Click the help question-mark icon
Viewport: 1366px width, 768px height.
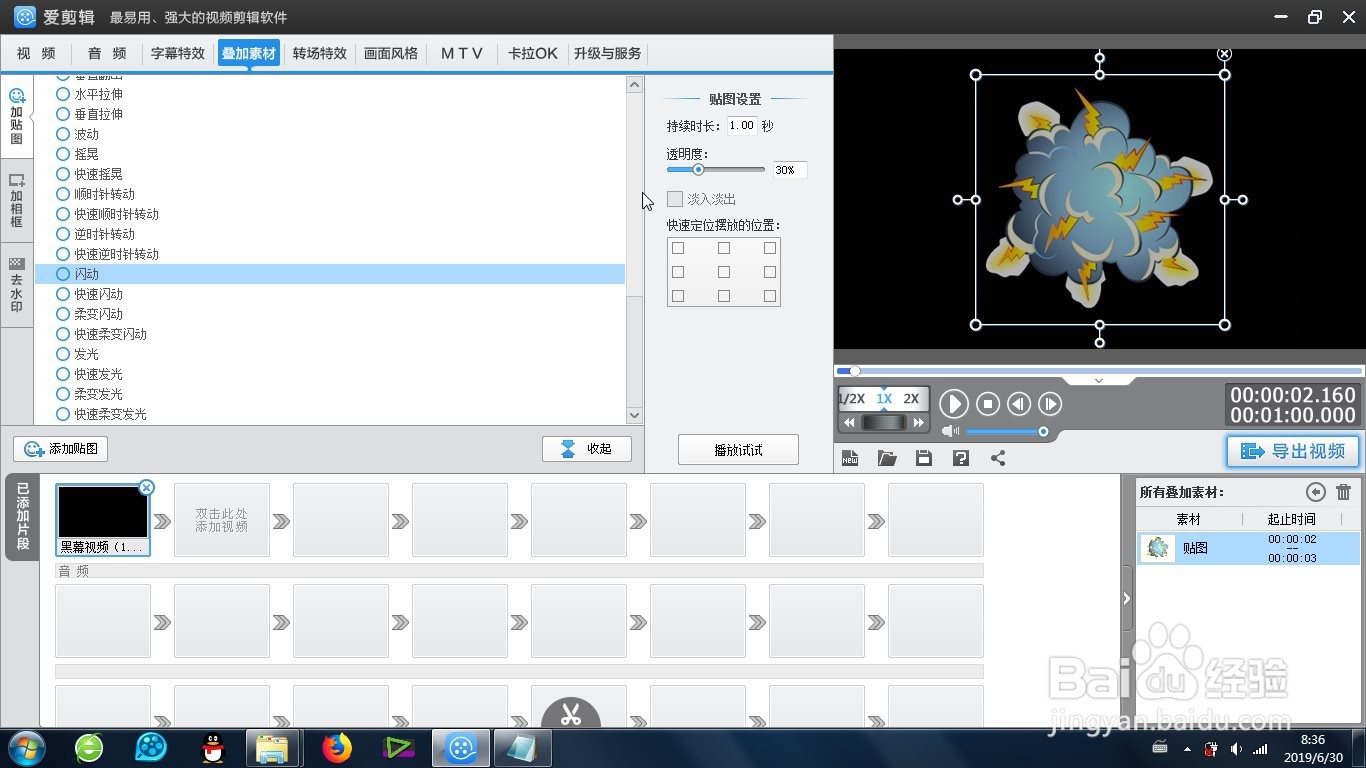coord(961,458)
